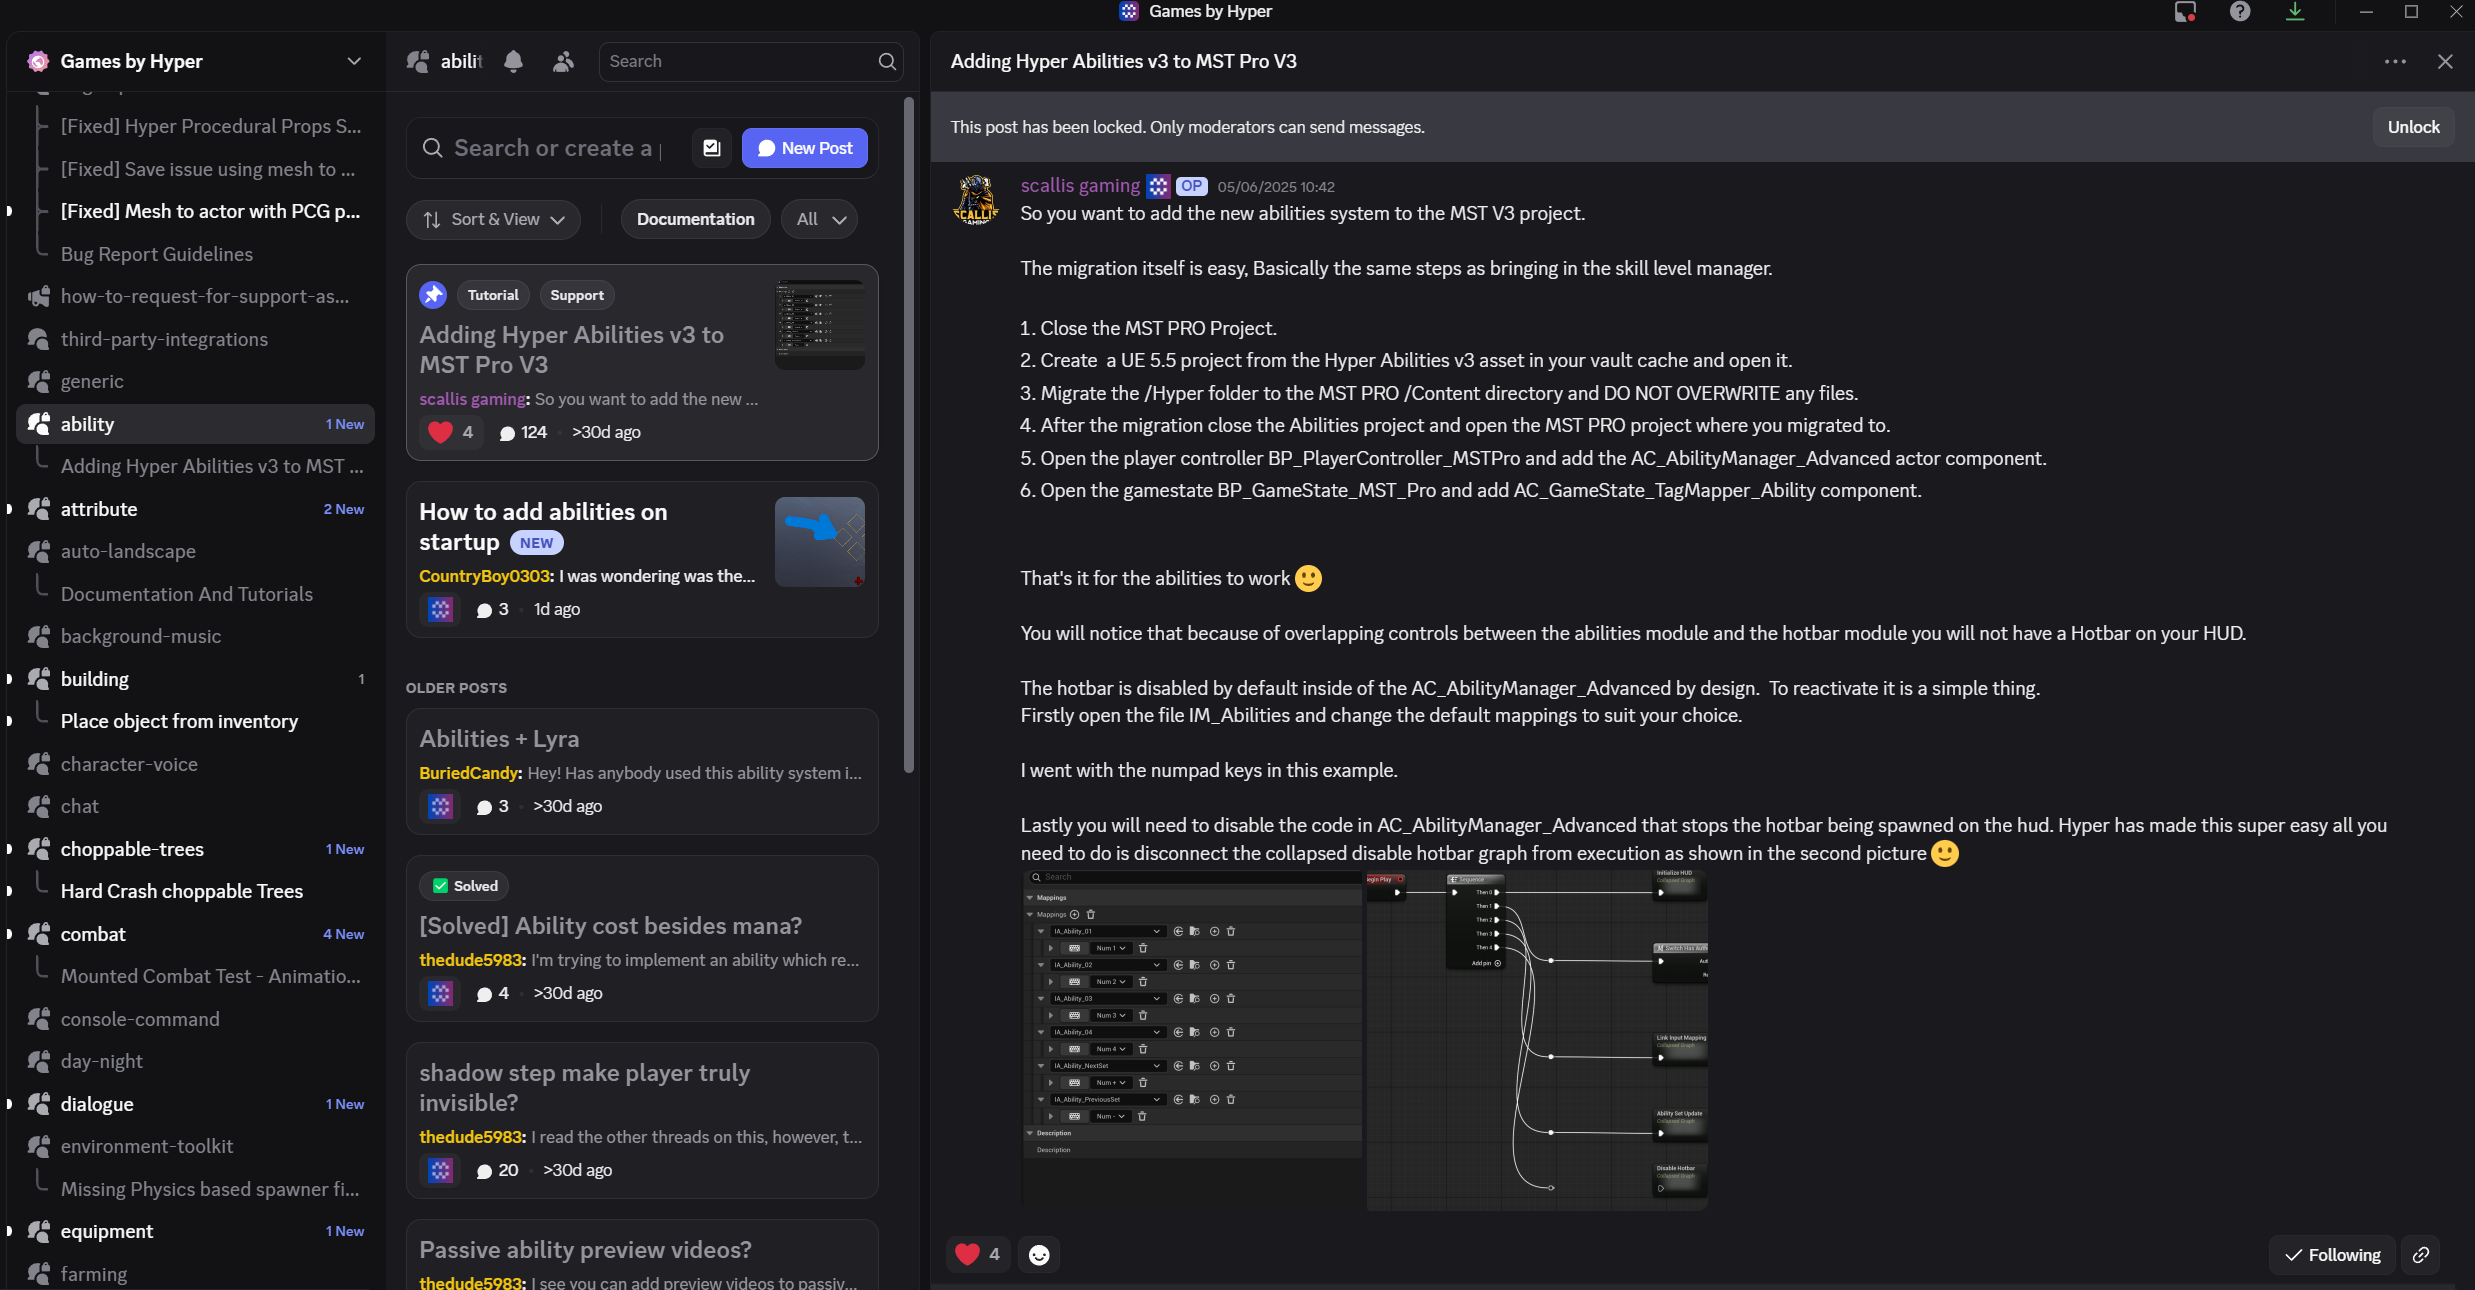Click the Help question mark icon
The height and width of the screenshot is (1290, 2475).
[x=2240, y=12]
